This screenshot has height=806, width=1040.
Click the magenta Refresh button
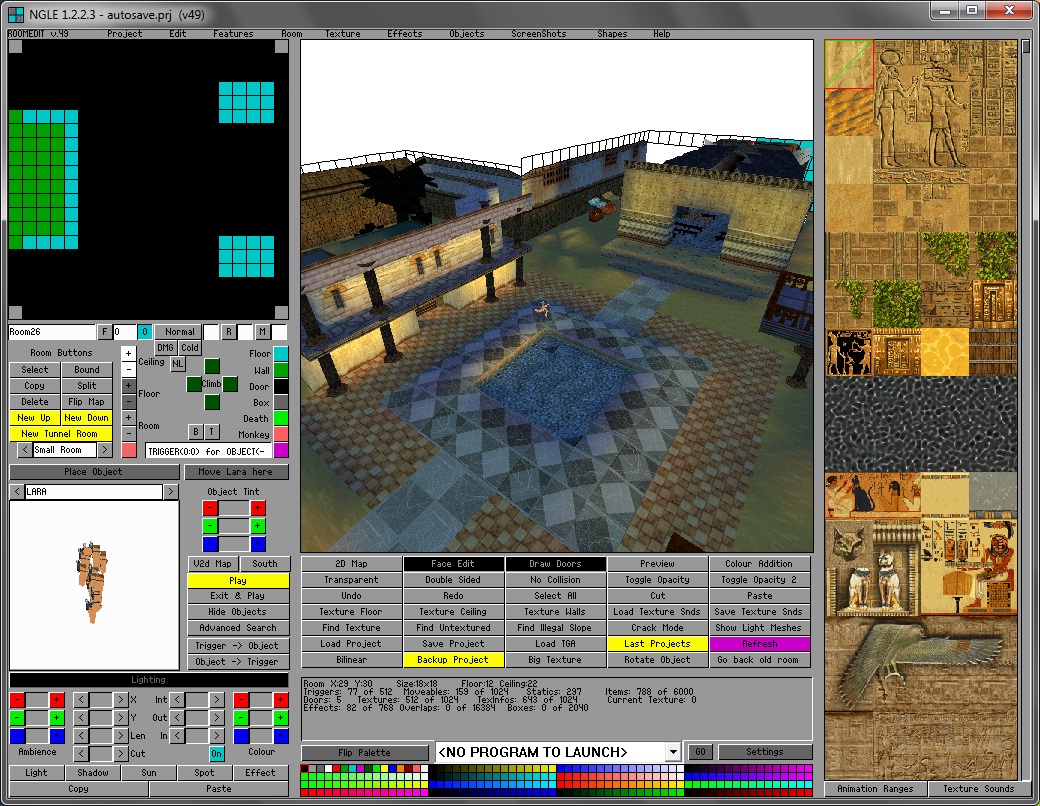coord(759,643)
